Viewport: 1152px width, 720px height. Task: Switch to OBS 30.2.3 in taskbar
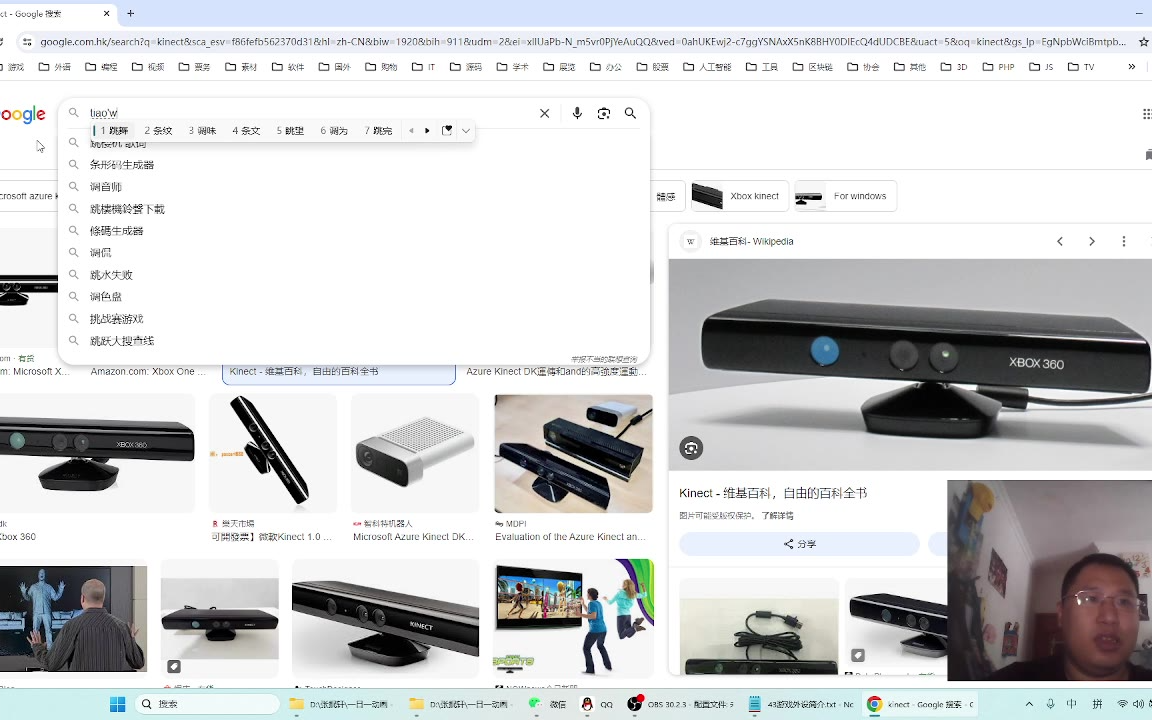[680, 704]
